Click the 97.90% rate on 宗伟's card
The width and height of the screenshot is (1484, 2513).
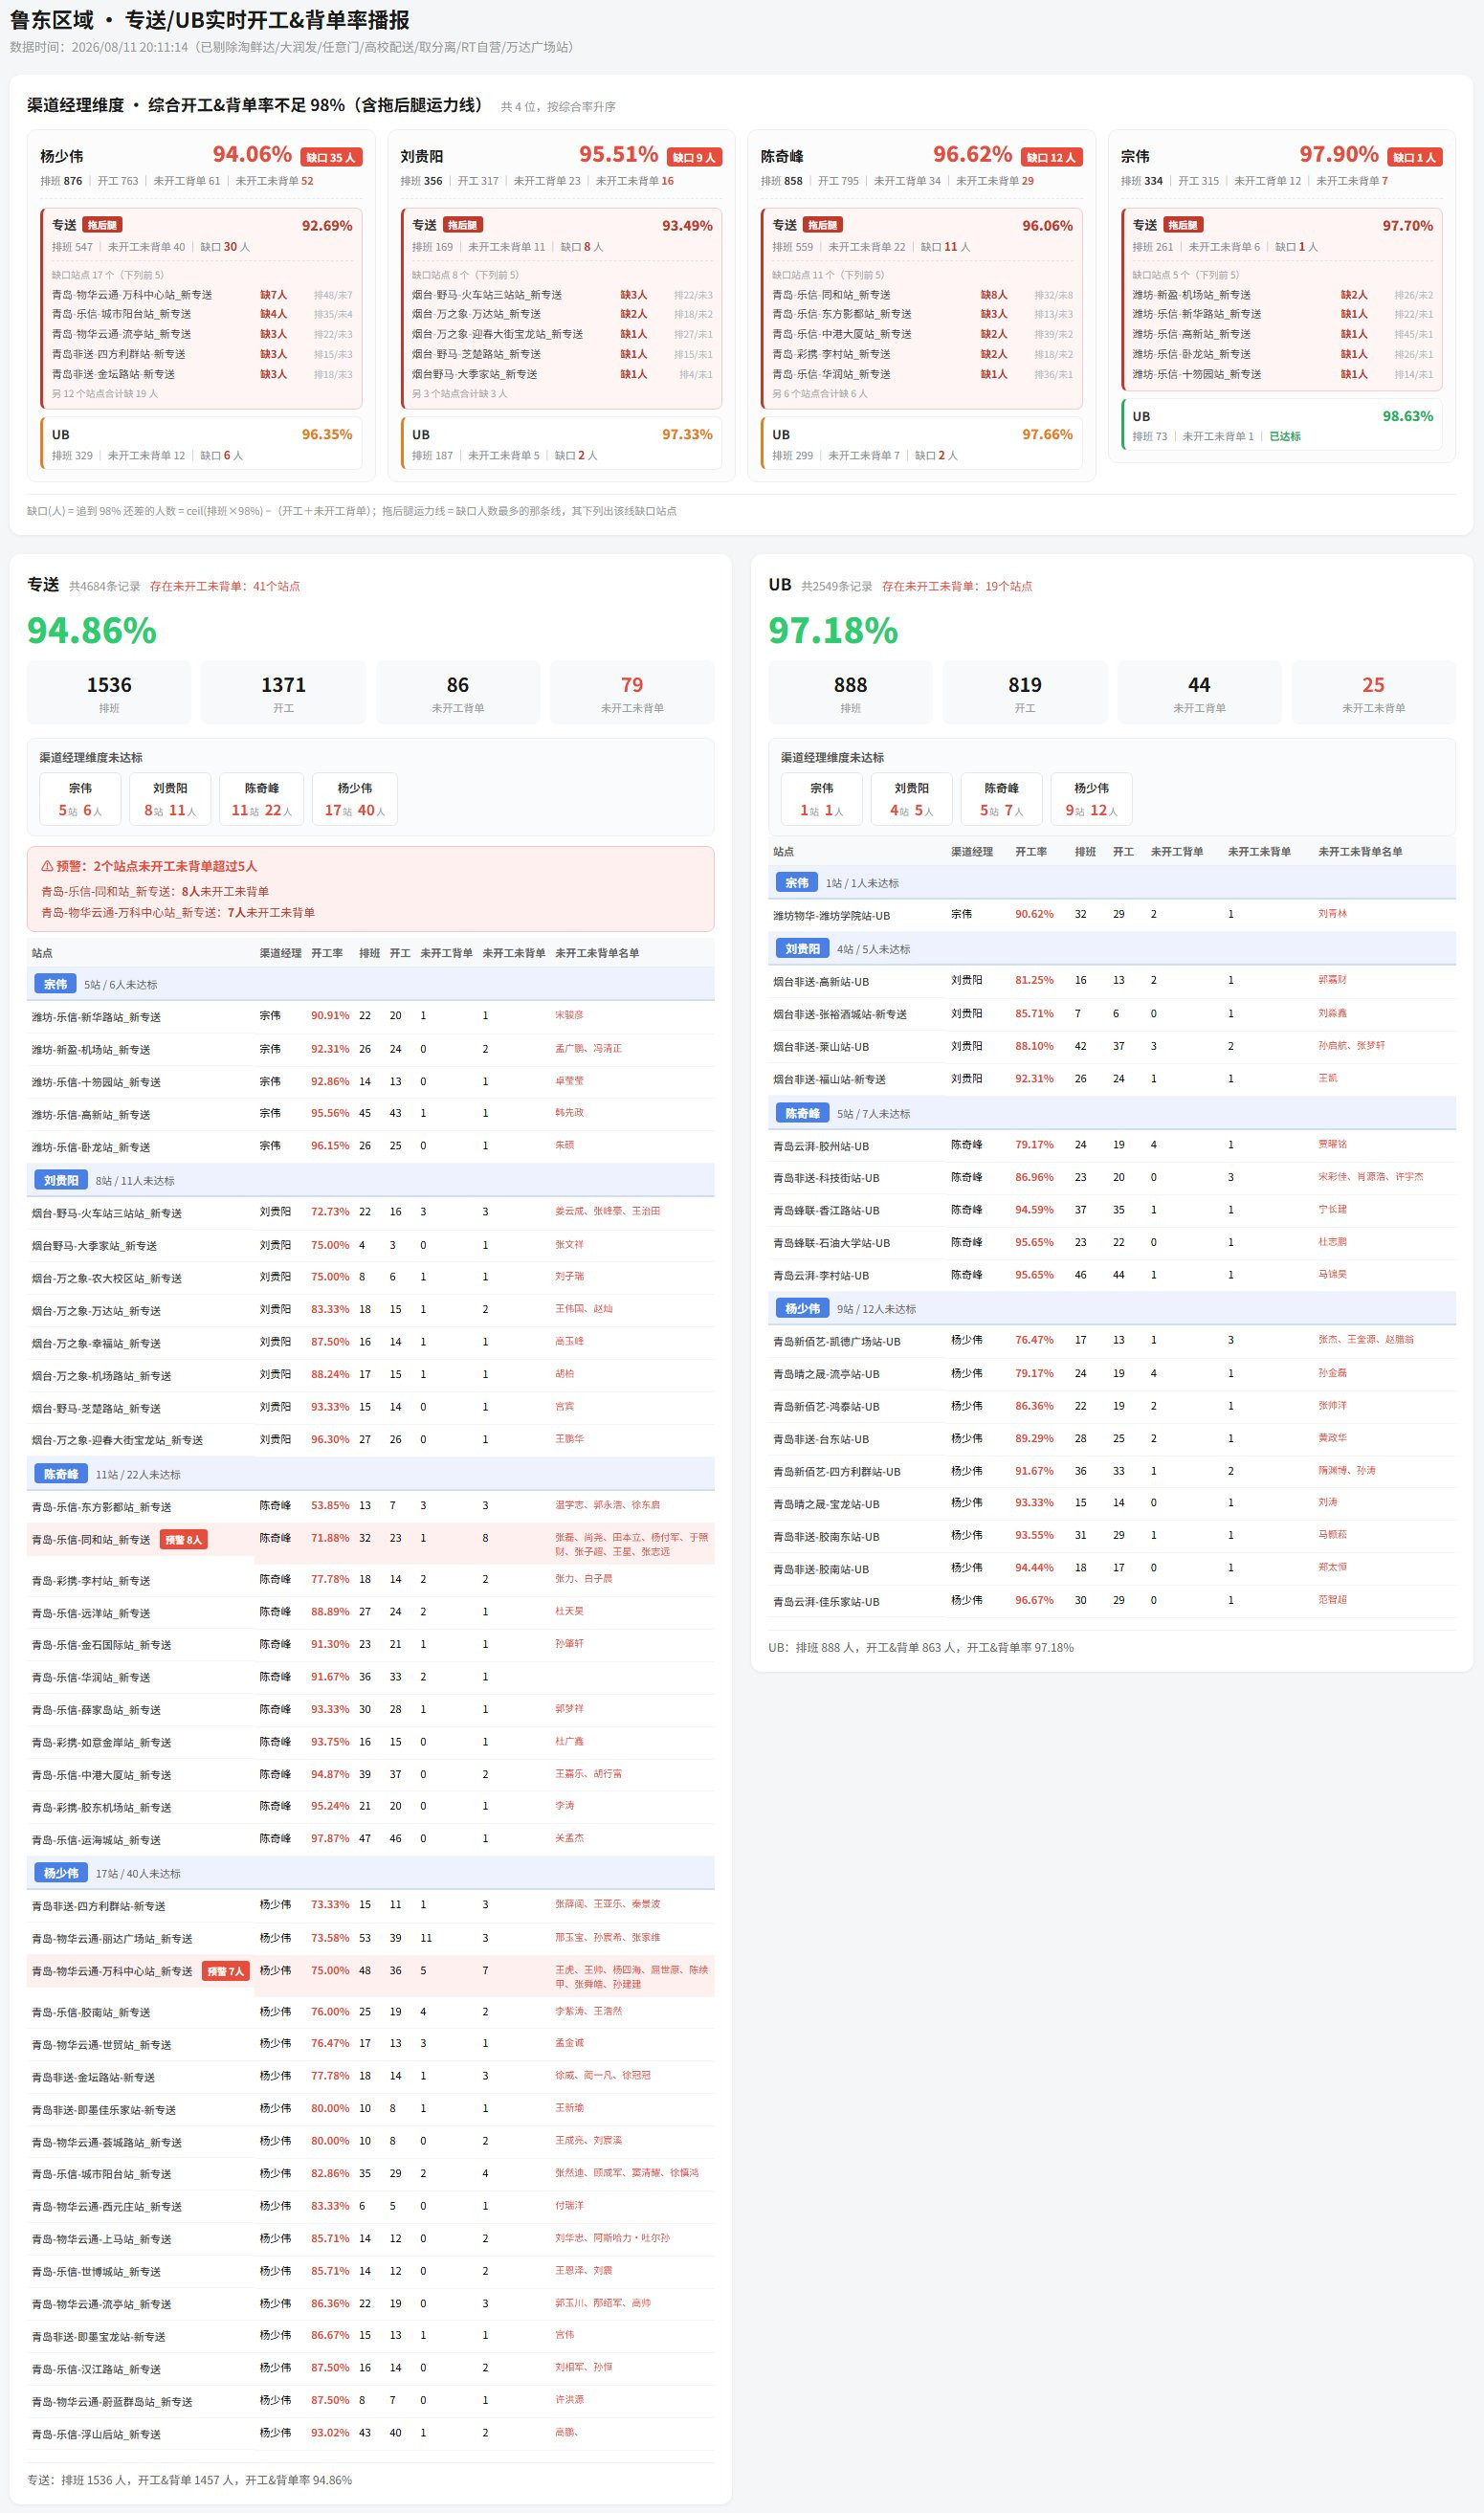tap(1338, 154)
